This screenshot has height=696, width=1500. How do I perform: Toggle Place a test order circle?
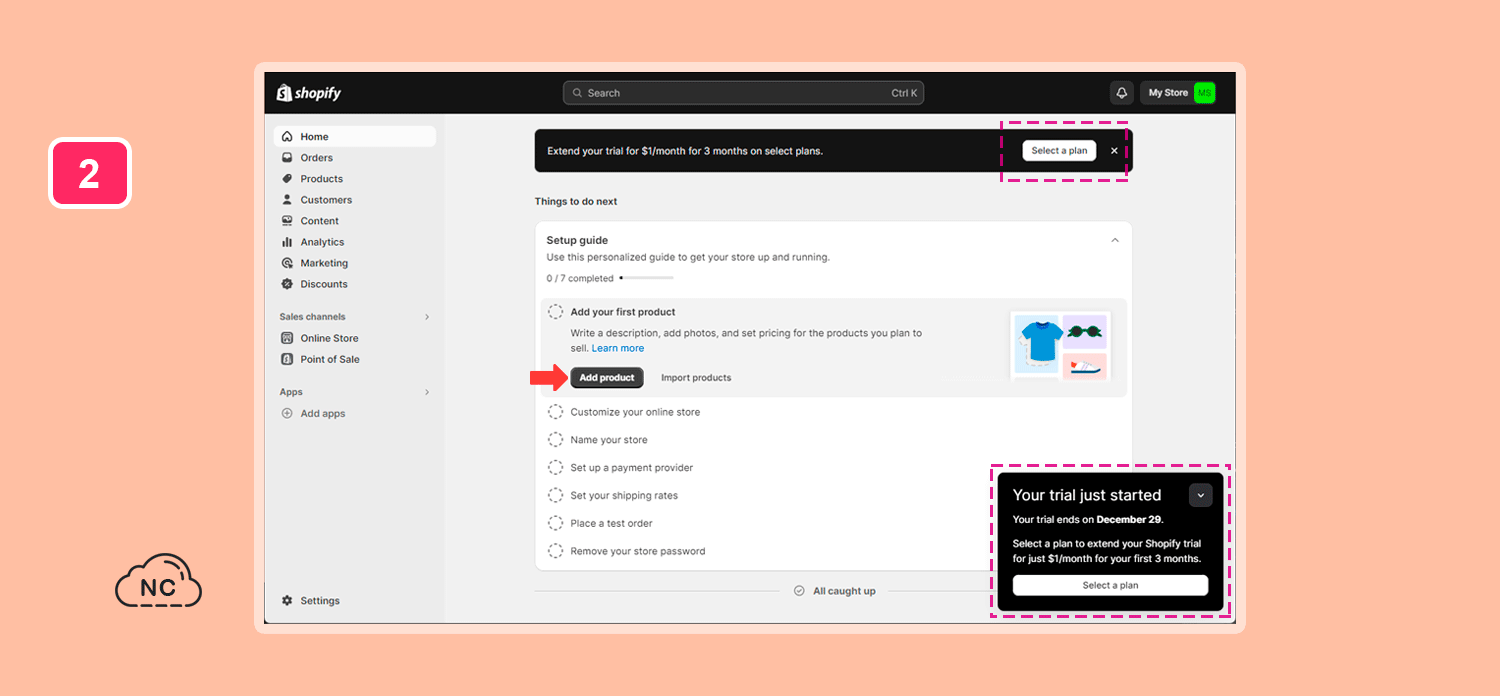pos(555,523)
